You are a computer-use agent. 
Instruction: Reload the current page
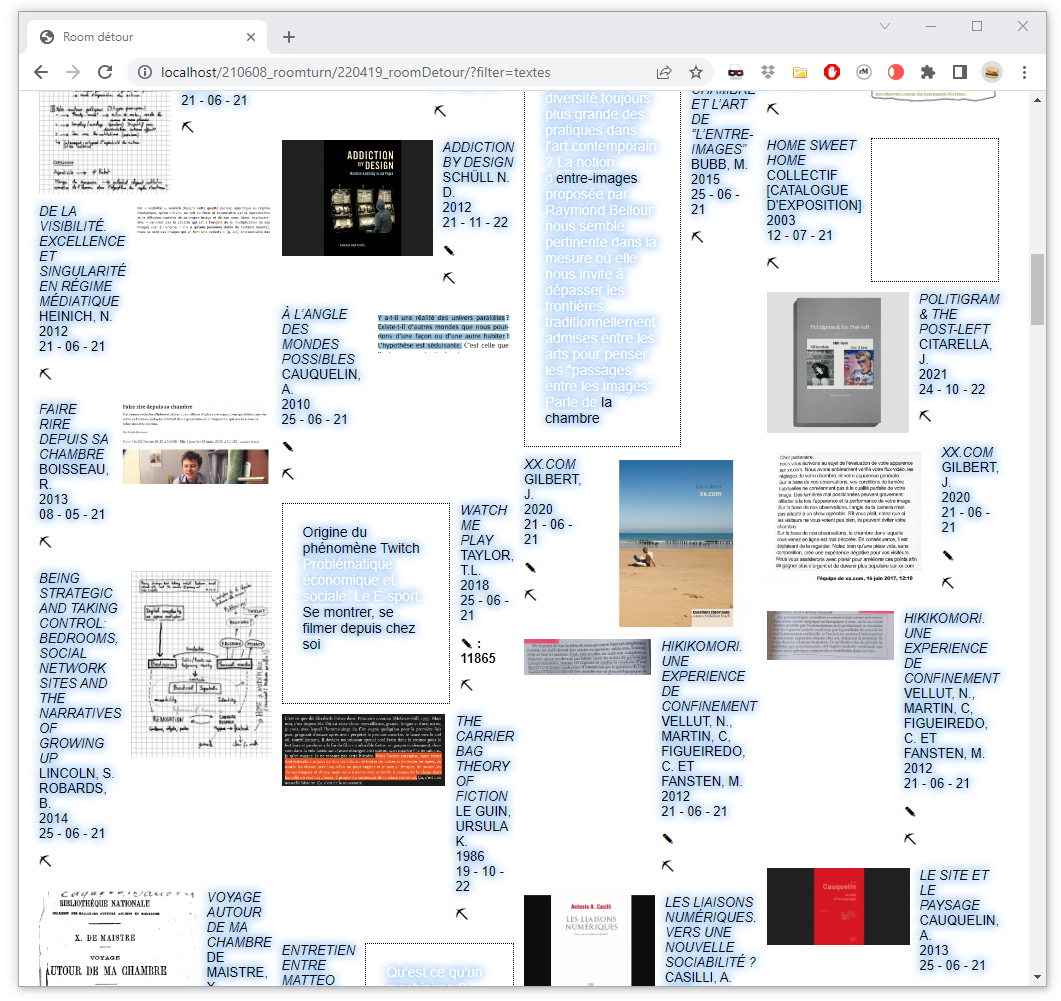click(104, 72)
